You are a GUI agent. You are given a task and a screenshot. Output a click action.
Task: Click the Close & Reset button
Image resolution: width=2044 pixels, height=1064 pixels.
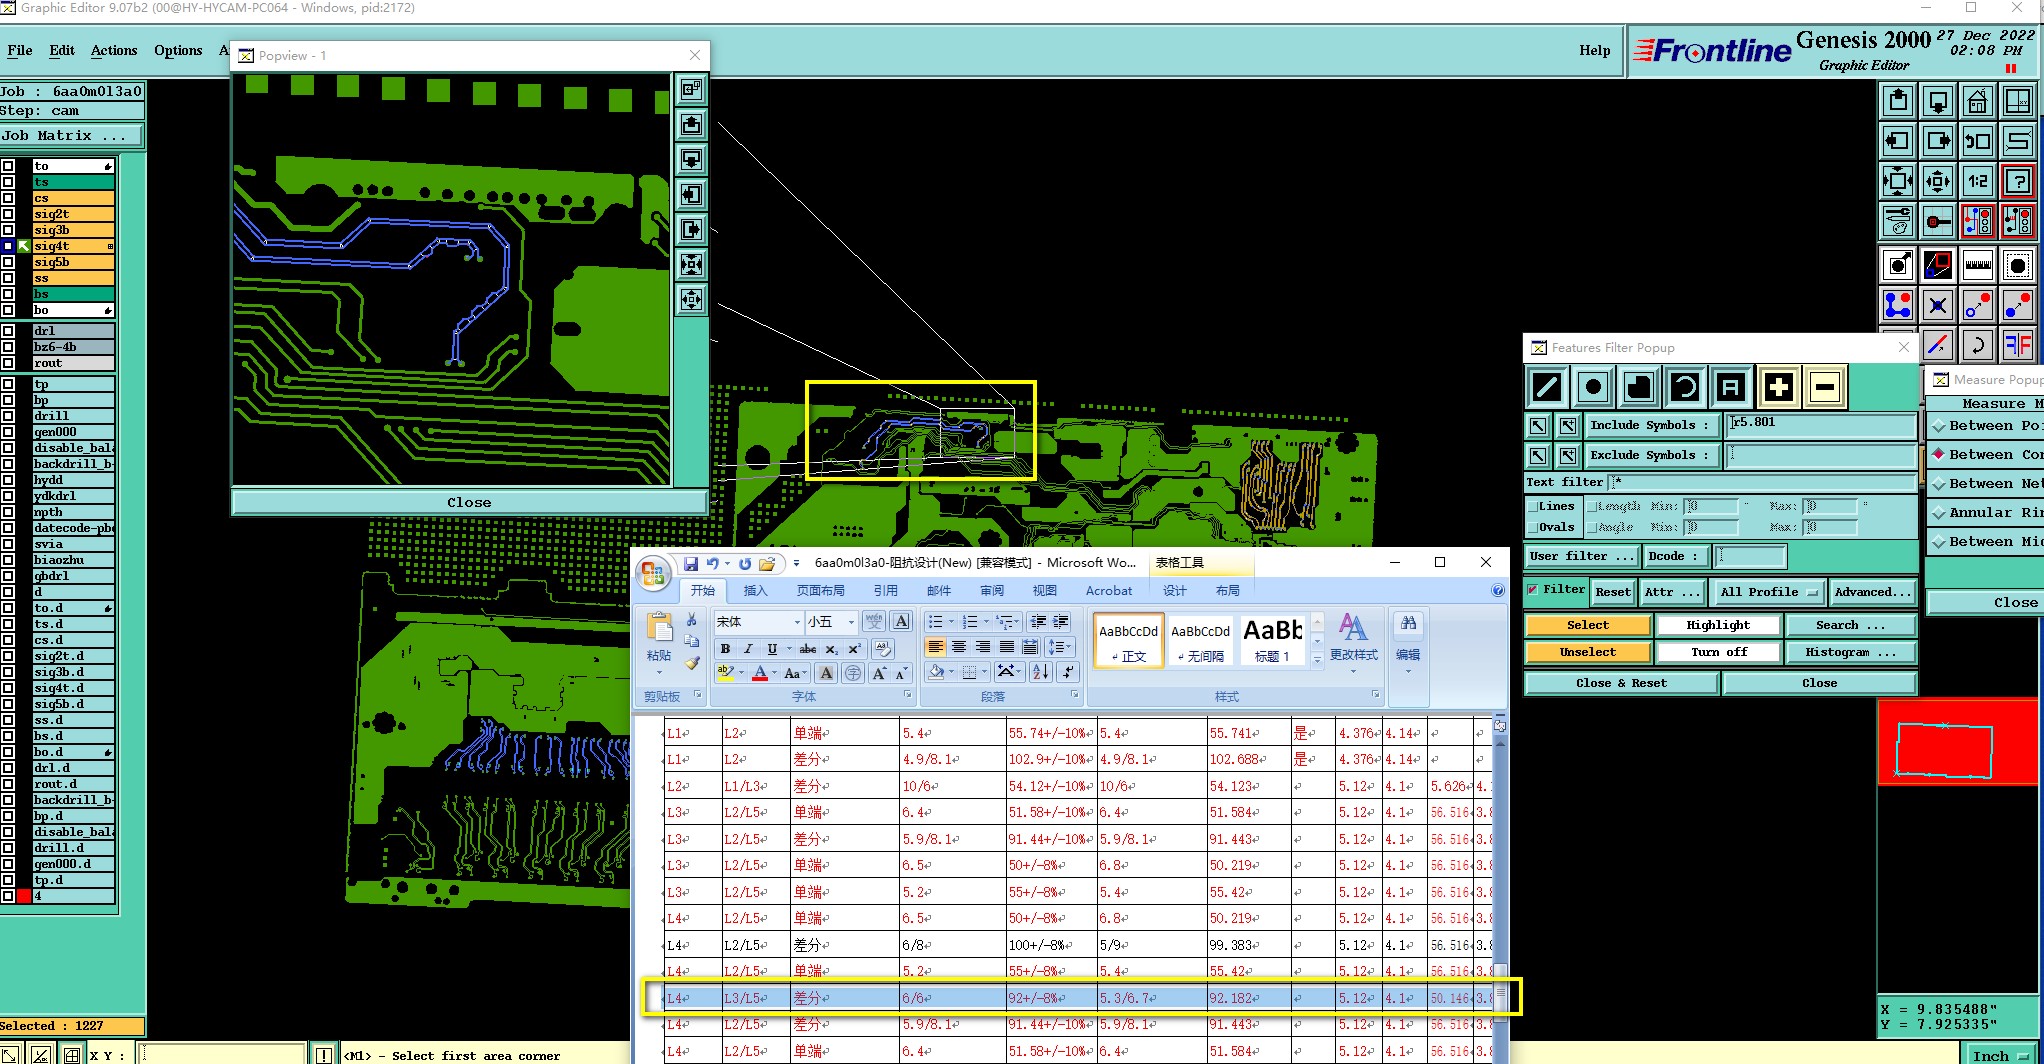(1621, 683)
